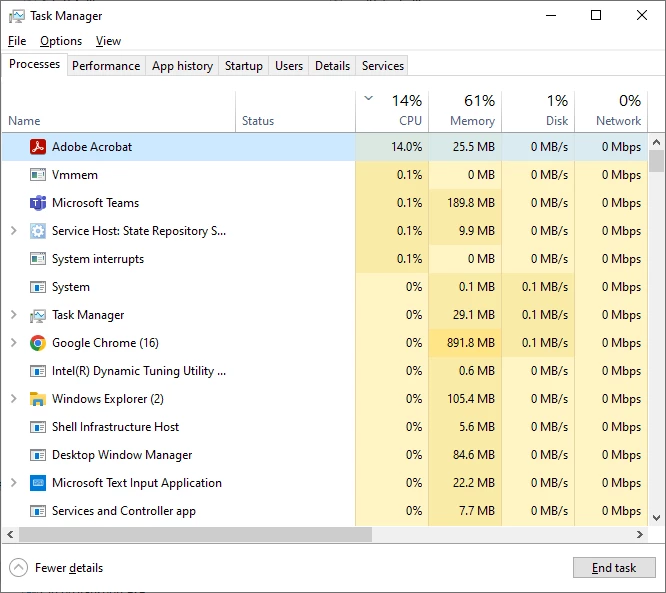666x593 pixels.
Task: Click the sort arrow above CPU column
Action: (x=369, y=98)
